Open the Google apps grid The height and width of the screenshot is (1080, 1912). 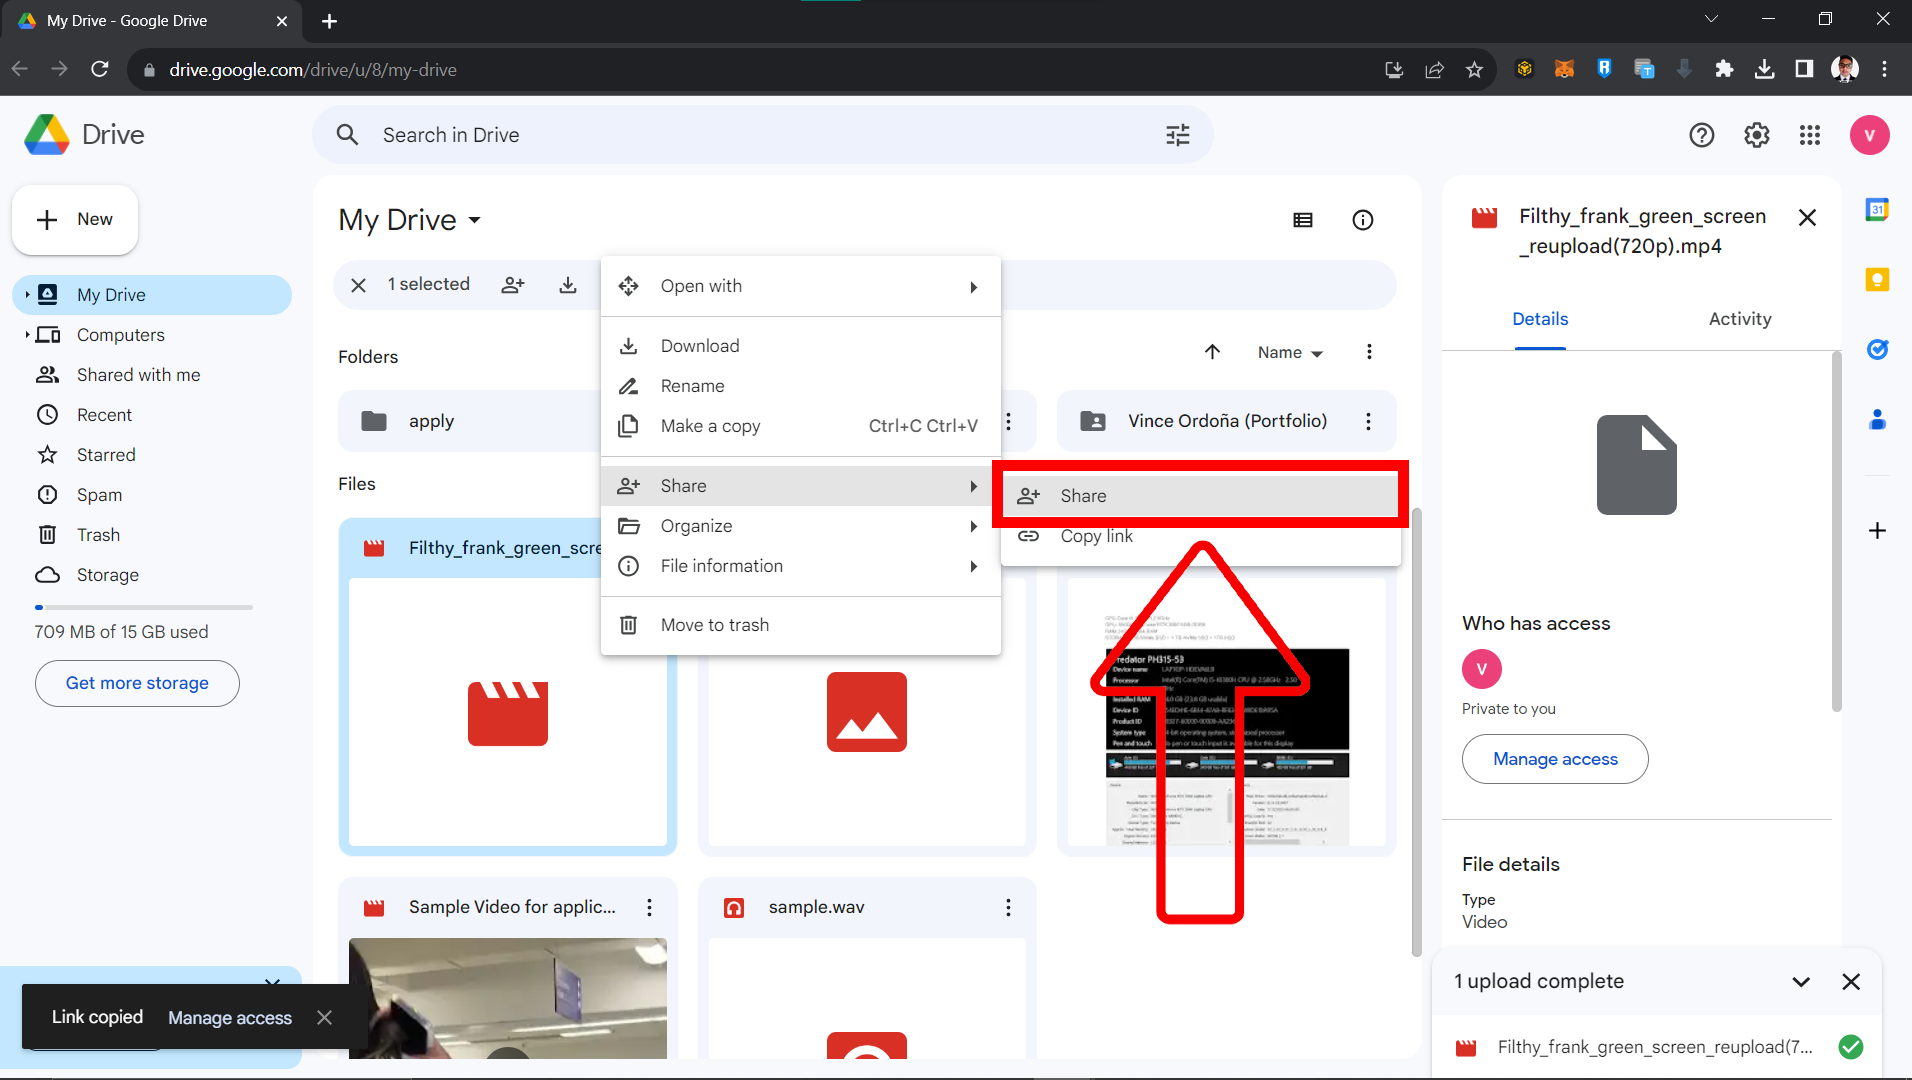coord(1810,135)
